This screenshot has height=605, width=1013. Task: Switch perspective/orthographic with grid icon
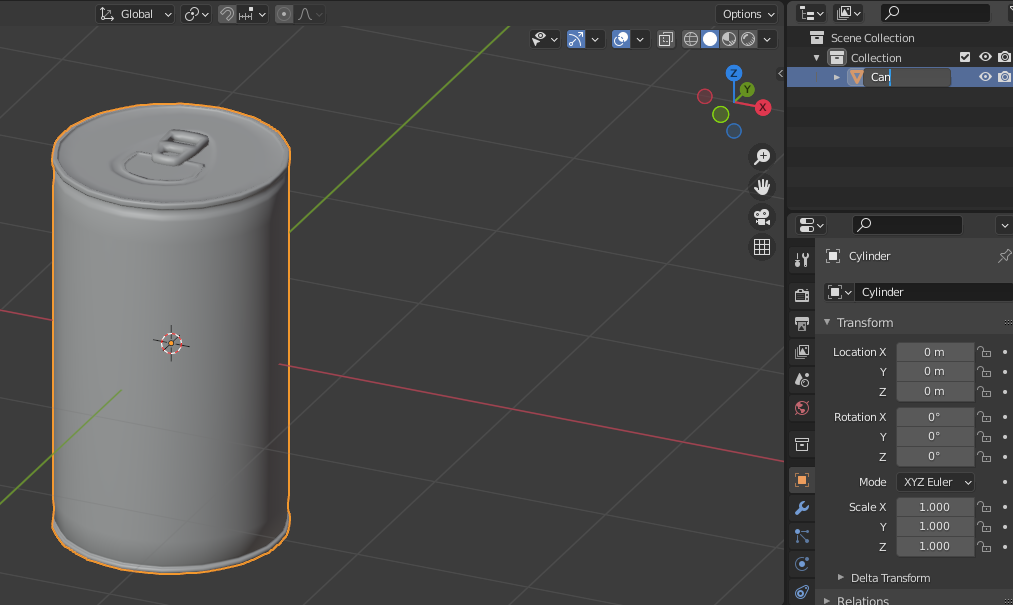pos(762,246)
